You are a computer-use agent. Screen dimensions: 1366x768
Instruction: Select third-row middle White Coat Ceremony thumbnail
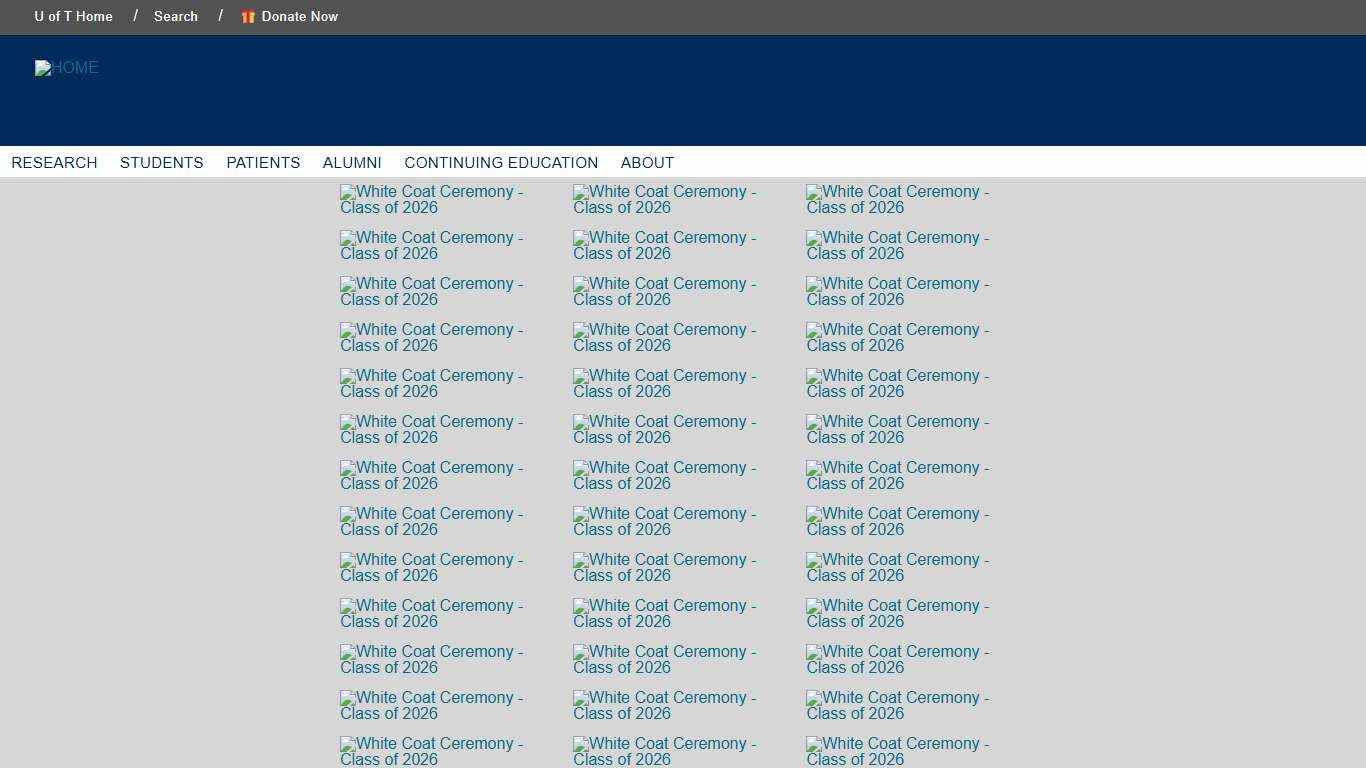pos(664,292)
